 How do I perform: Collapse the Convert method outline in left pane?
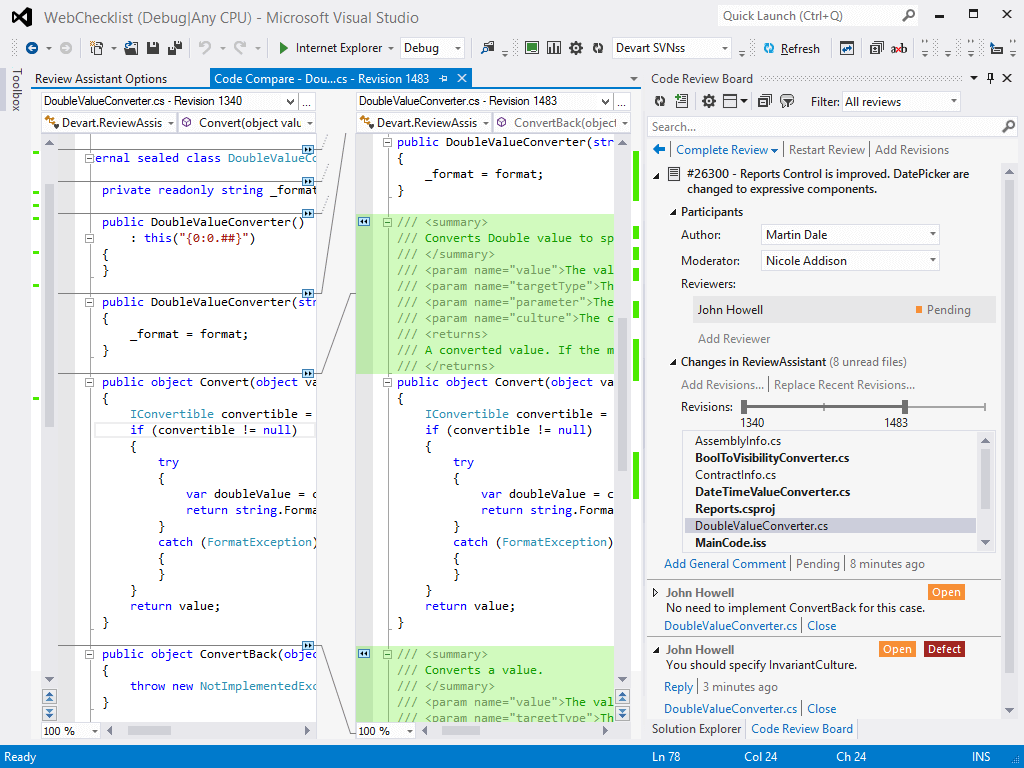pyautogui.click(x=89, y=382)
